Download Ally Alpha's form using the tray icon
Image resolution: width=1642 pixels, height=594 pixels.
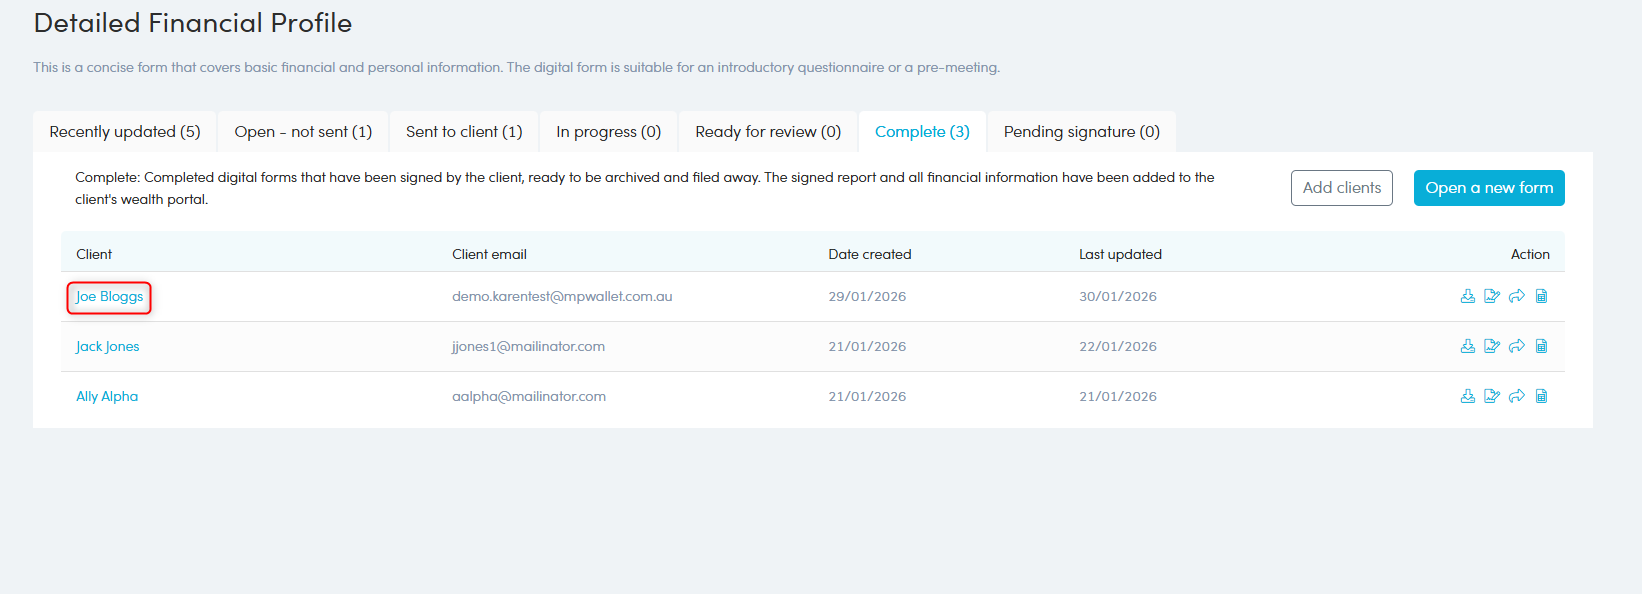[x=1467, y=396]
